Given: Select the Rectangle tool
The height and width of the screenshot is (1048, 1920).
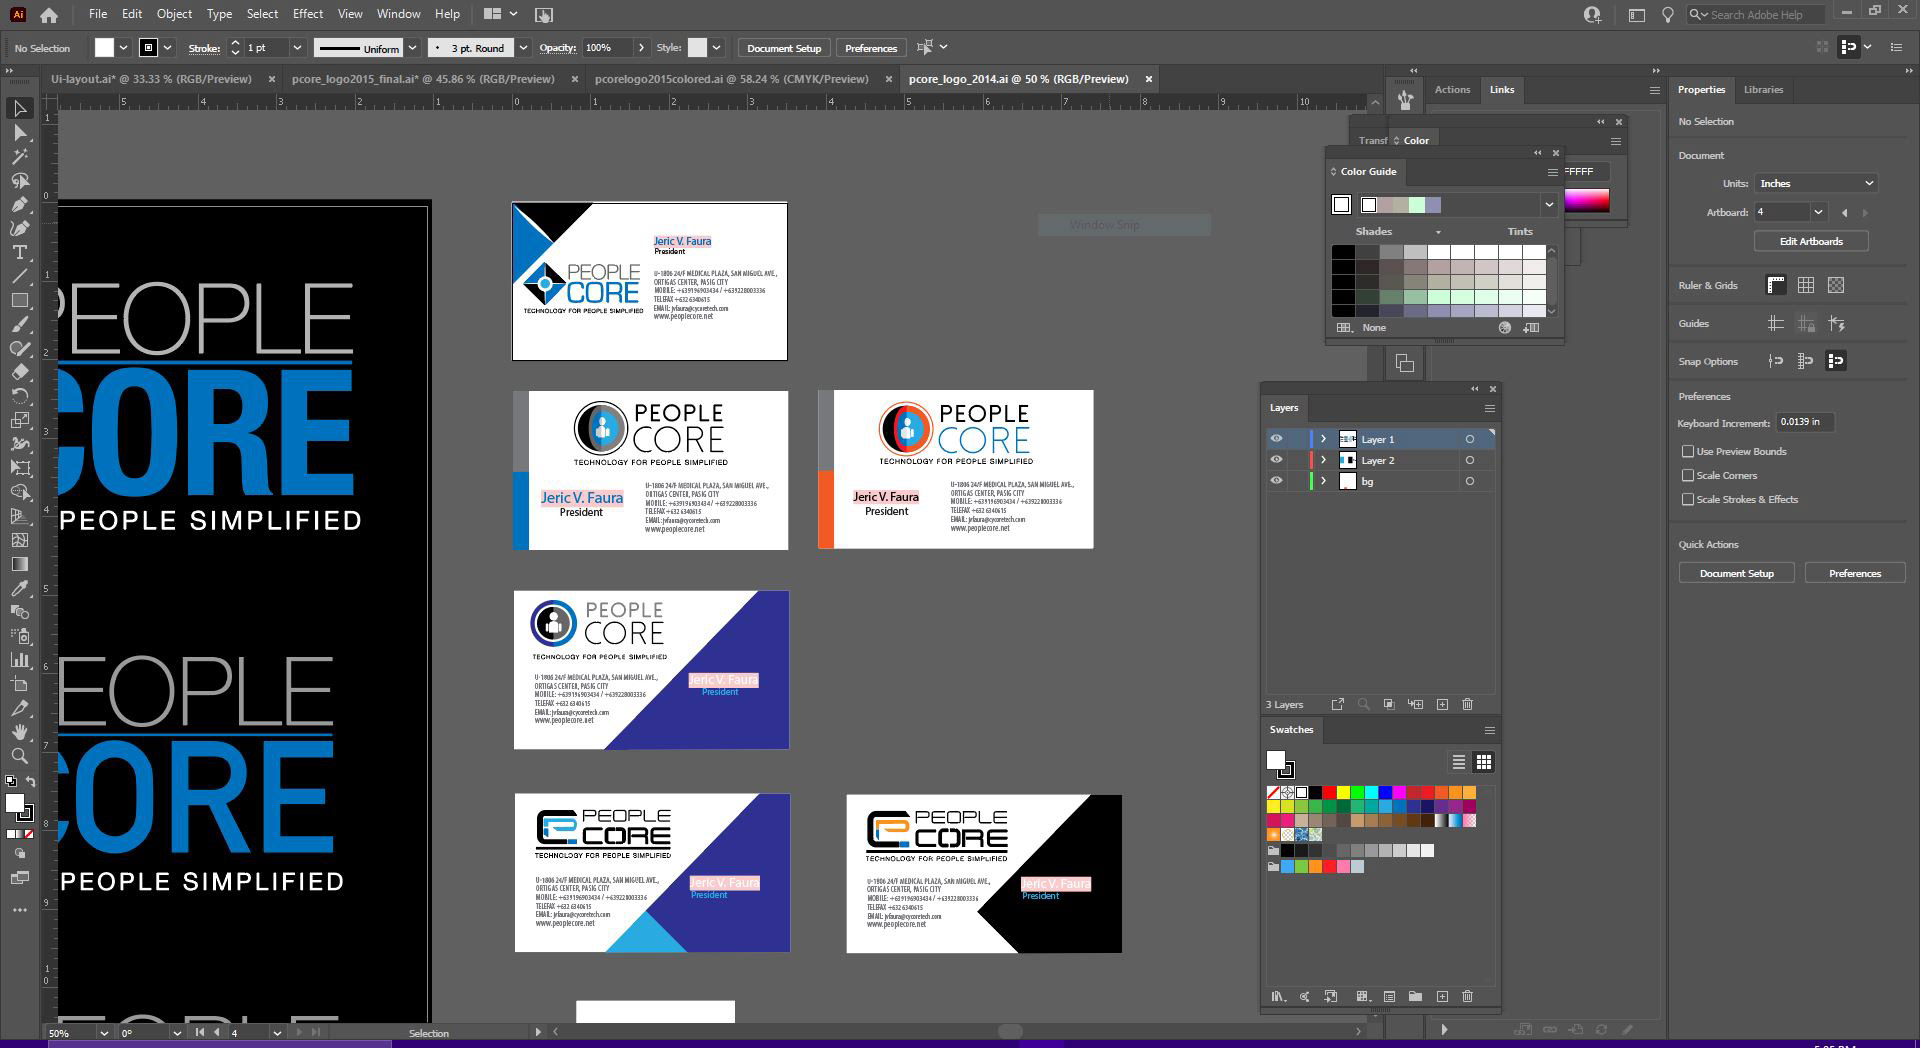Looking at the screenshot, I should coord(19,300).
